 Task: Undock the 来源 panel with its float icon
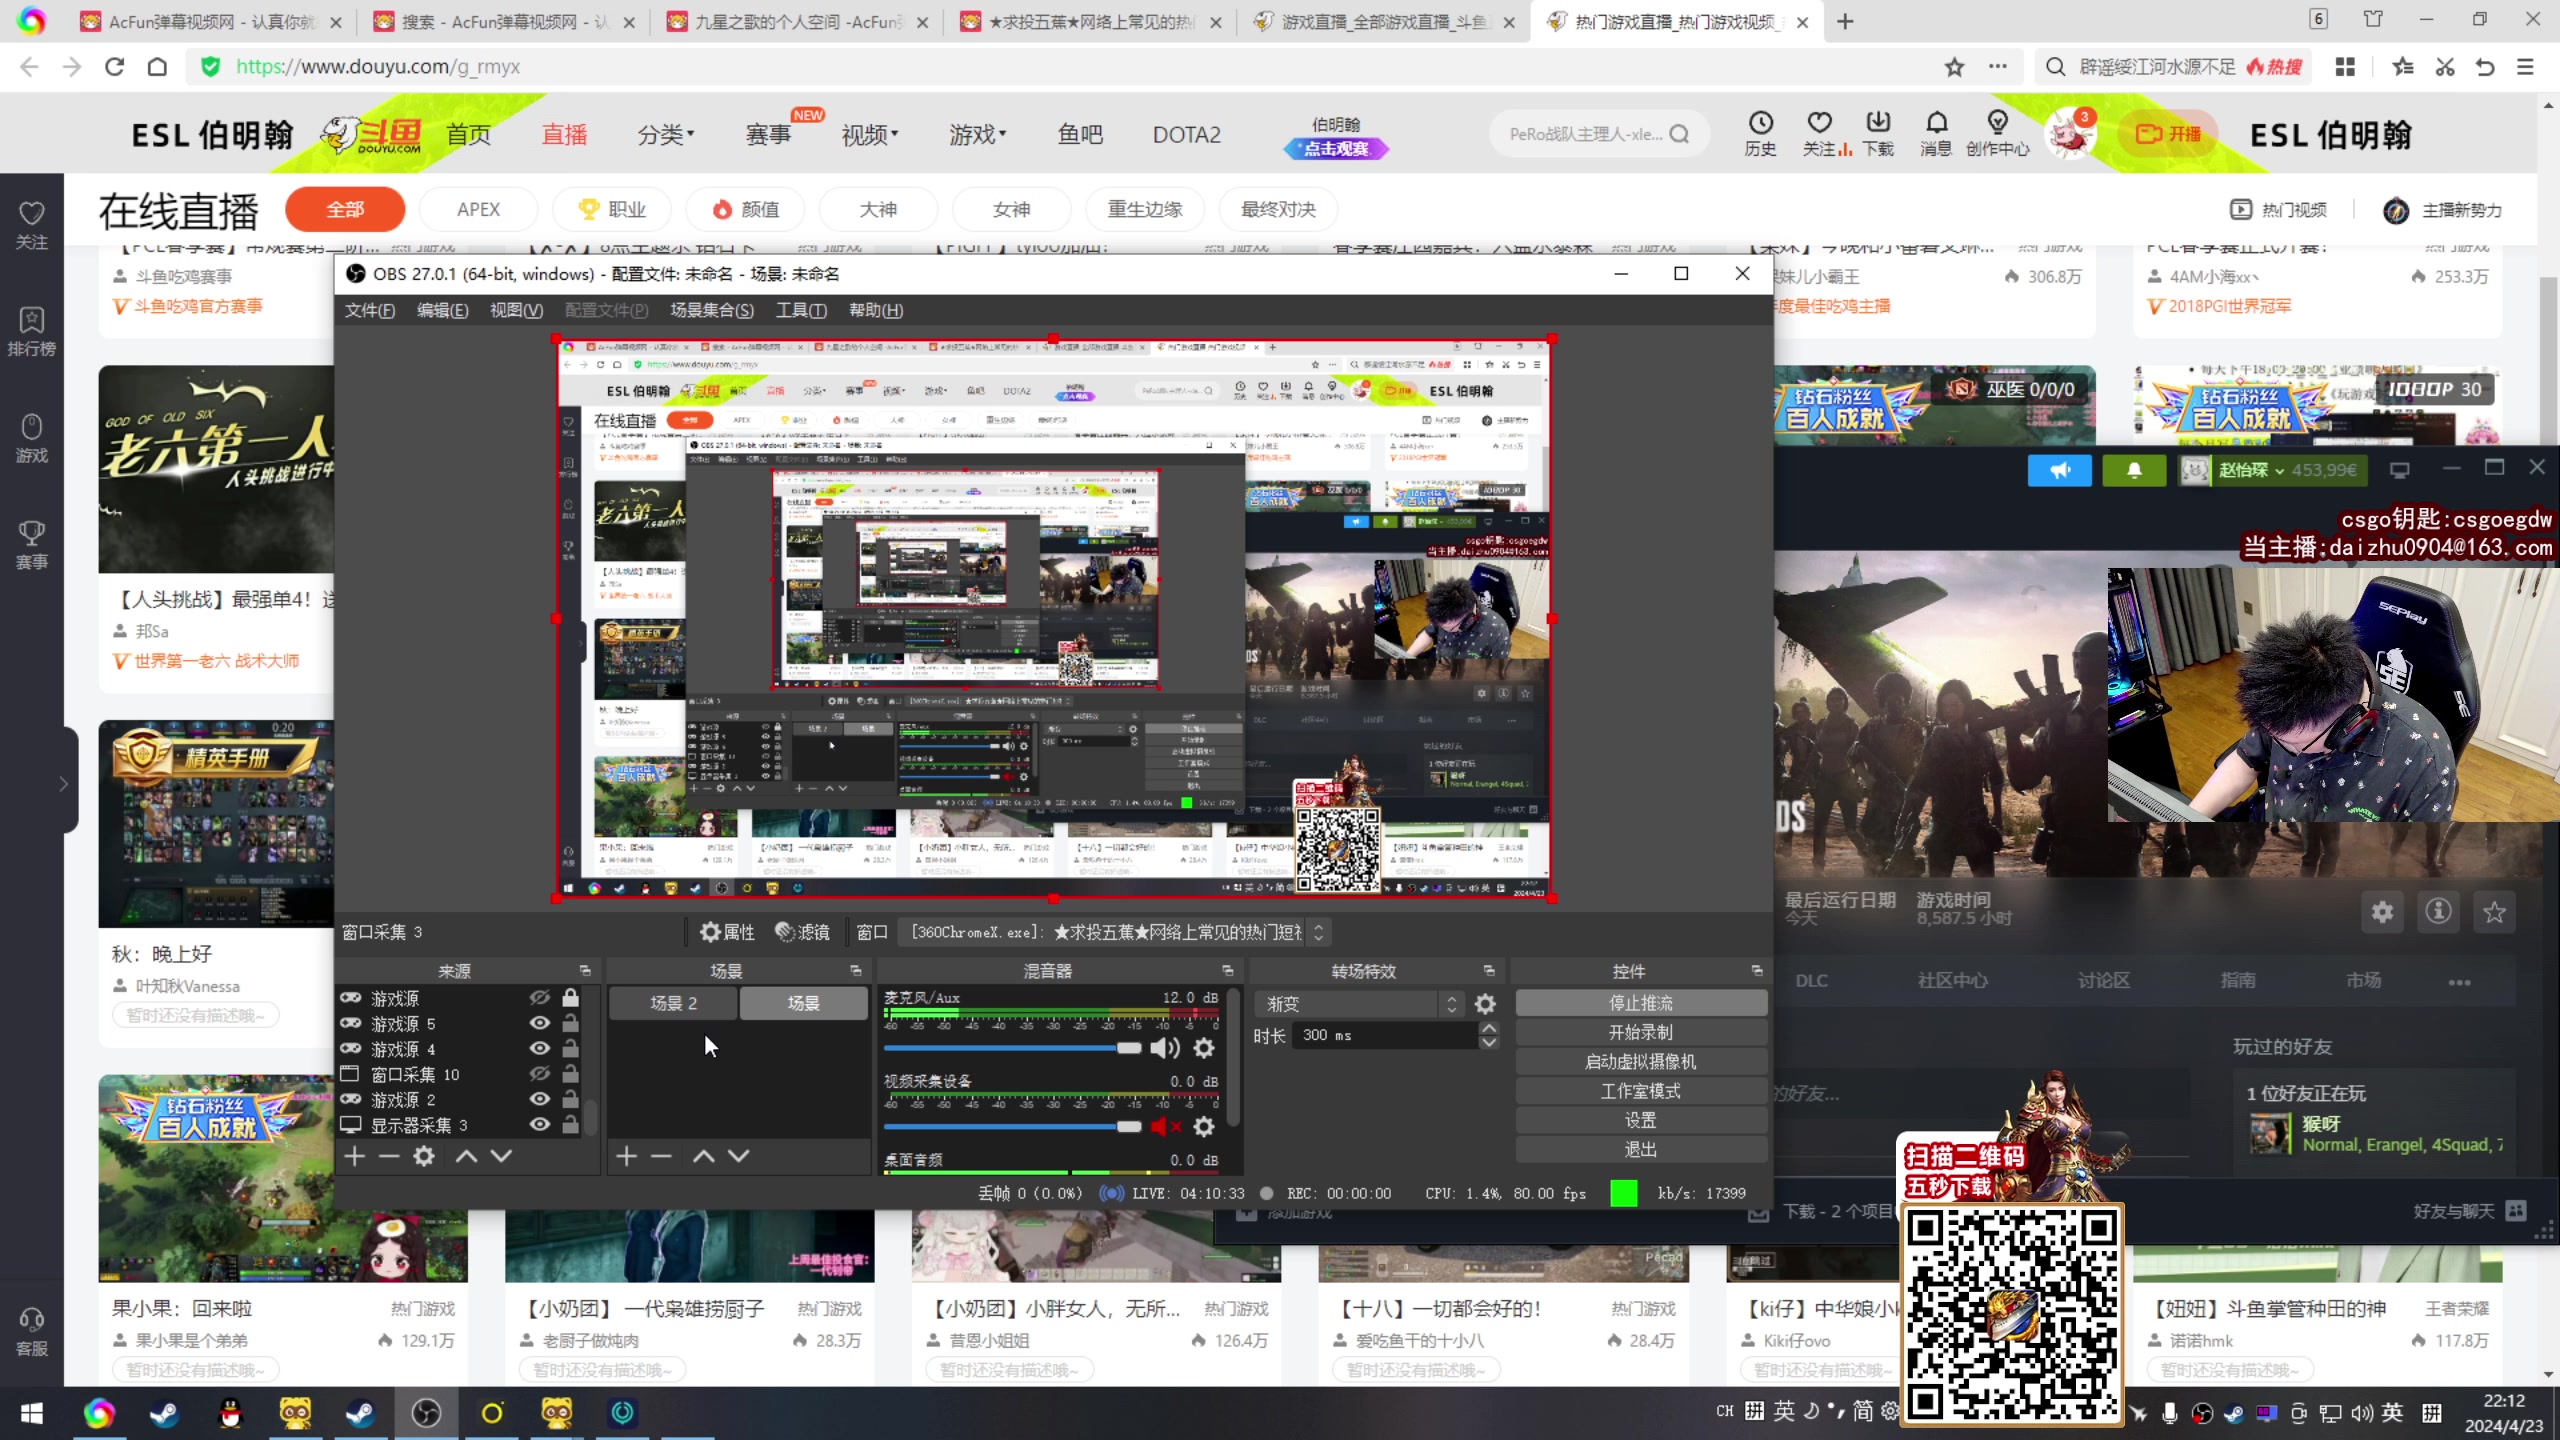[585, 971]
